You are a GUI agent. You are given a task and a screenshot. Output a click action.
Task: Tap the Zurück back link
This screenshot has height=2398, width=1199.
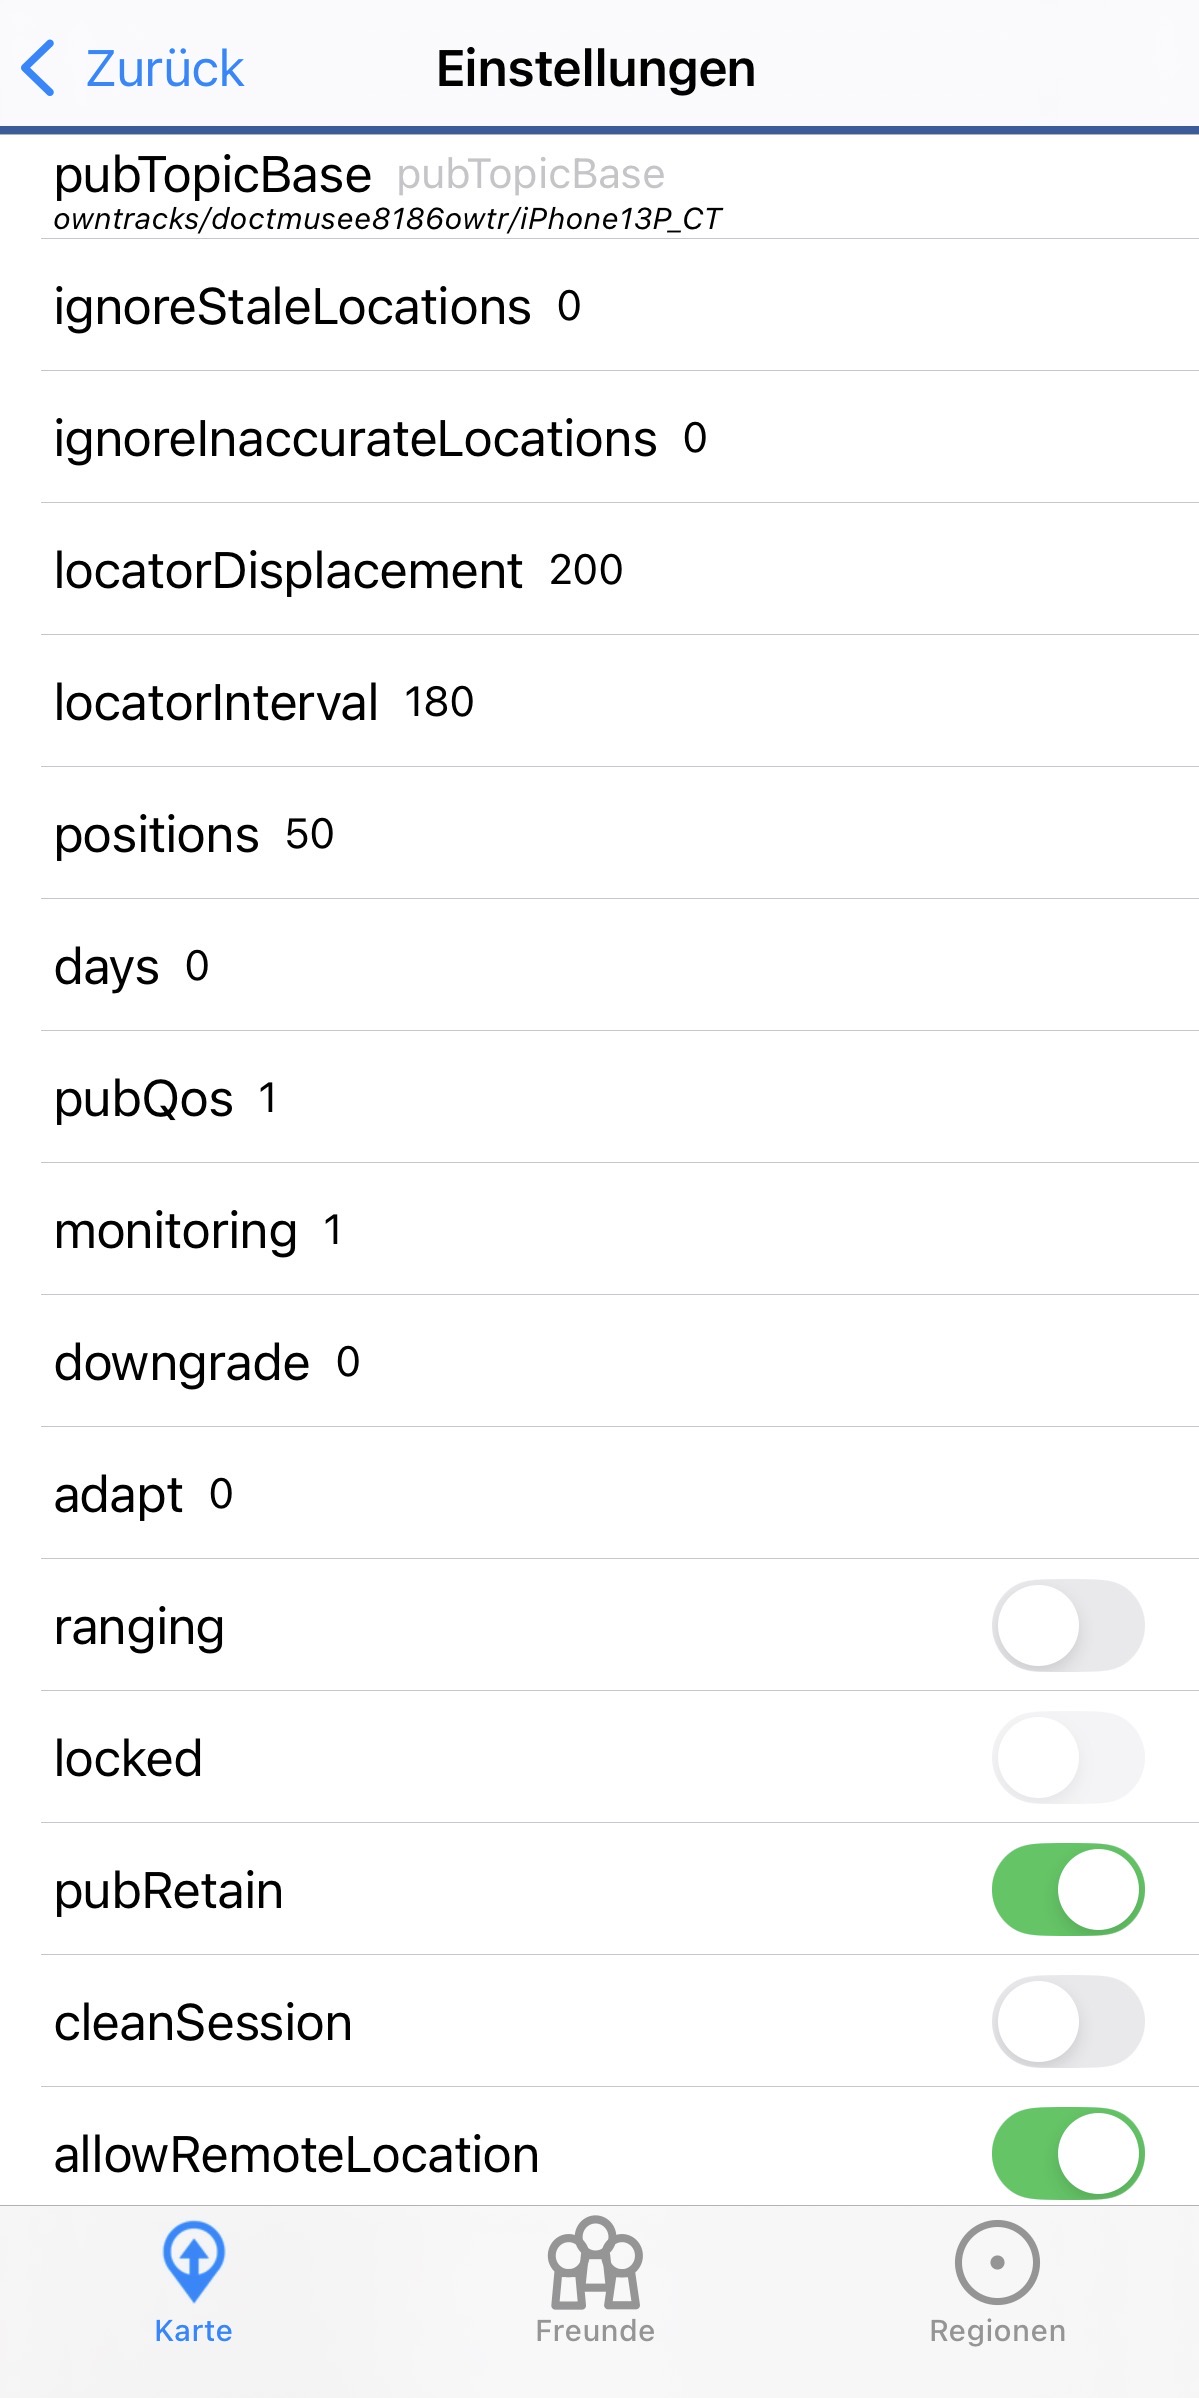click(164, 68)
